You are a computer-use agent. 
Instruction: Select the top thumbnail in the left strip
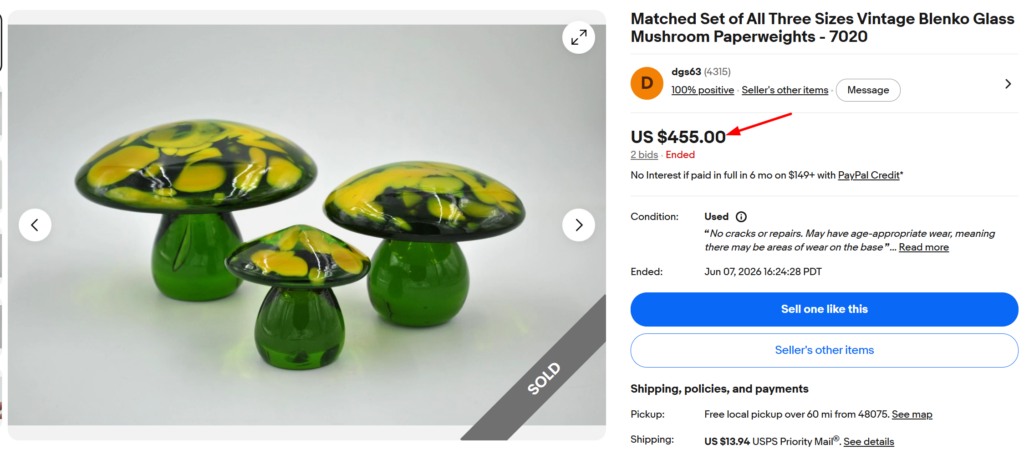pyautogui.click(x=1, y=40)
